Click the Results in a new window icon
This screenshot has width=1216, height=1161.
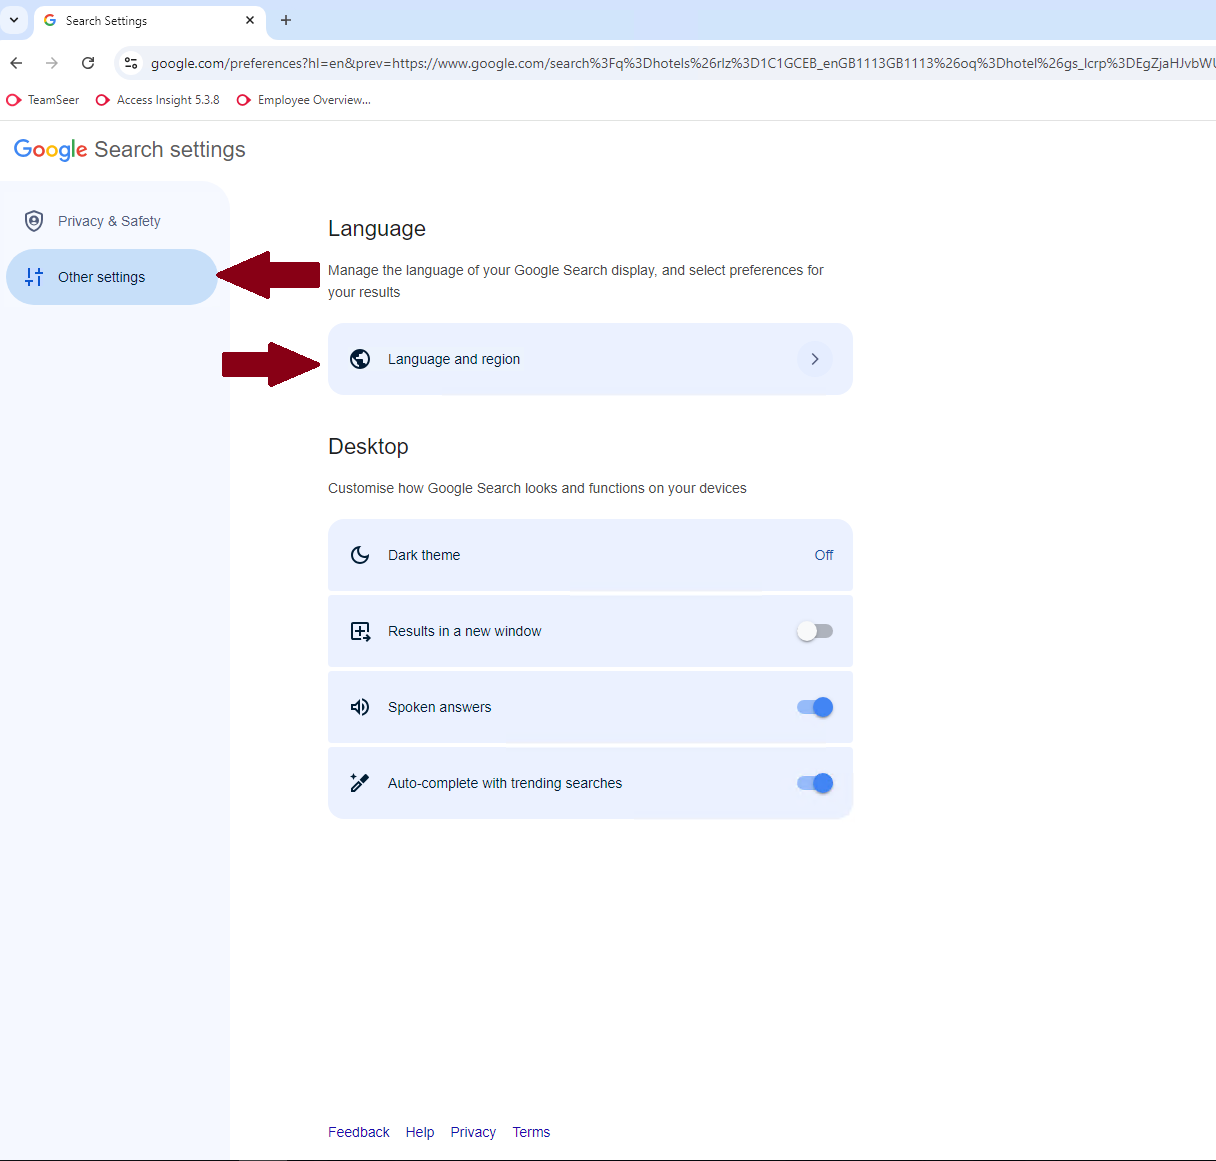pyautogui.click(x=360, y=631)
